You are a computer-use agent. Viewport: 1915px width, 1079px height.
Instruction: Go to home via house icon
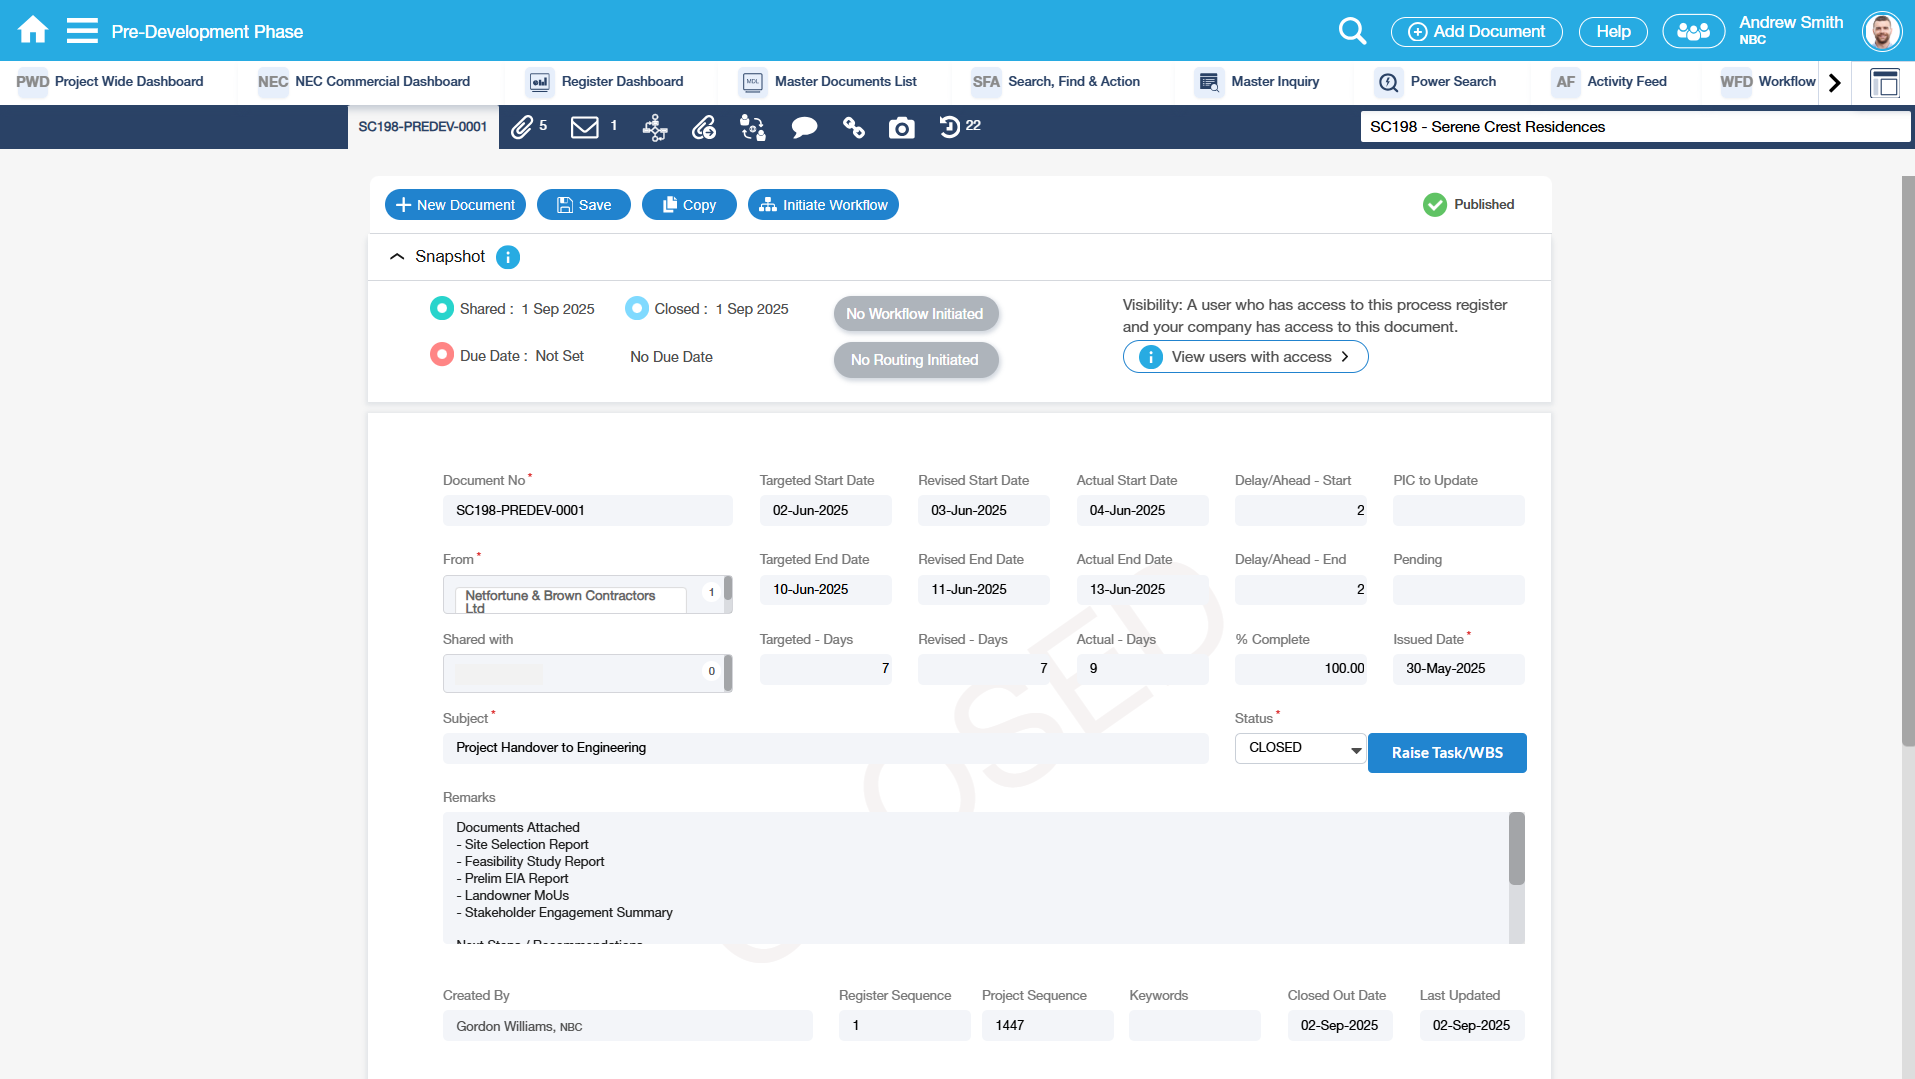[33, 31]
